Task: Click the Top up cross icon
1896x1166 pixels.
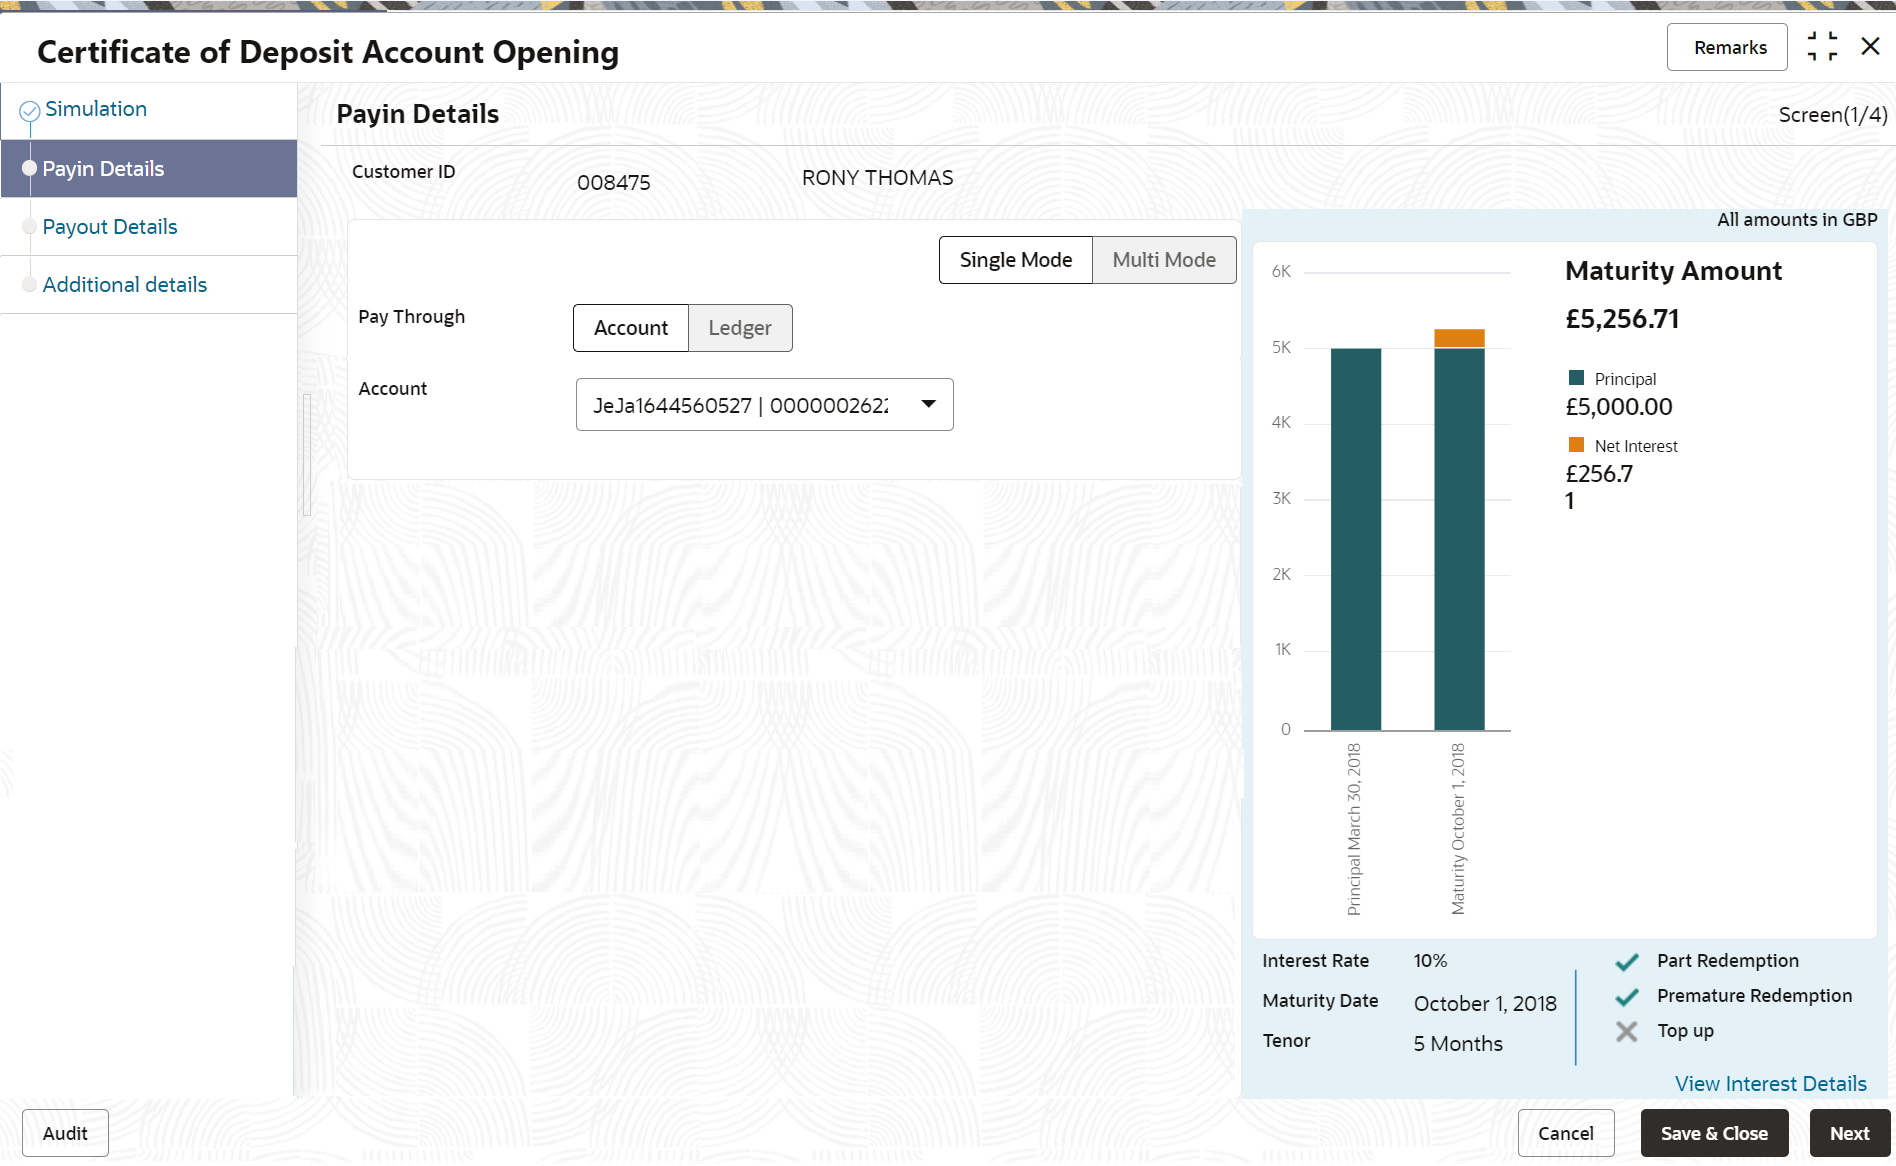Action: pos(1627,1032)
